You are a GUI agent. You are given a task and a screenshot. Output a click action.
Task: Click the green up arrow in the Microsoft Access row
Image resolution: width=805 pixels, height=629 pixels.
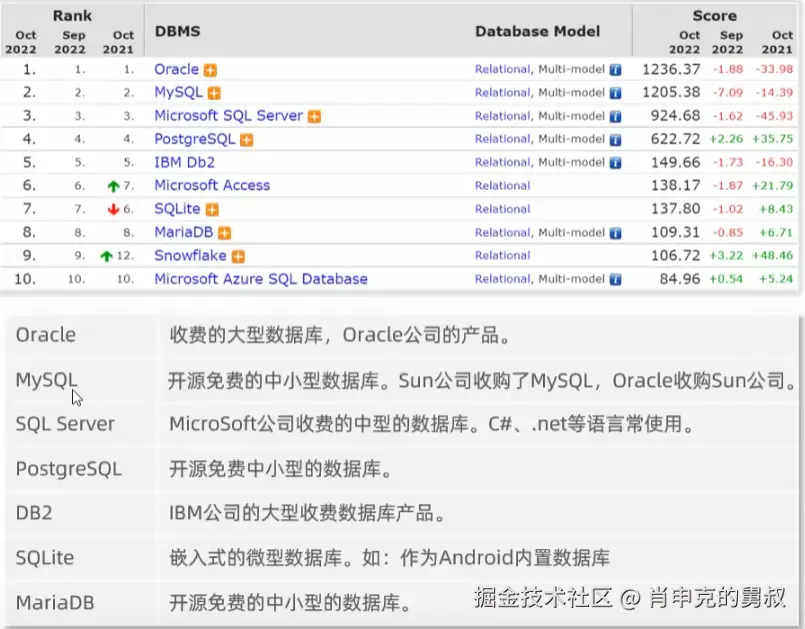click(113, 186)
